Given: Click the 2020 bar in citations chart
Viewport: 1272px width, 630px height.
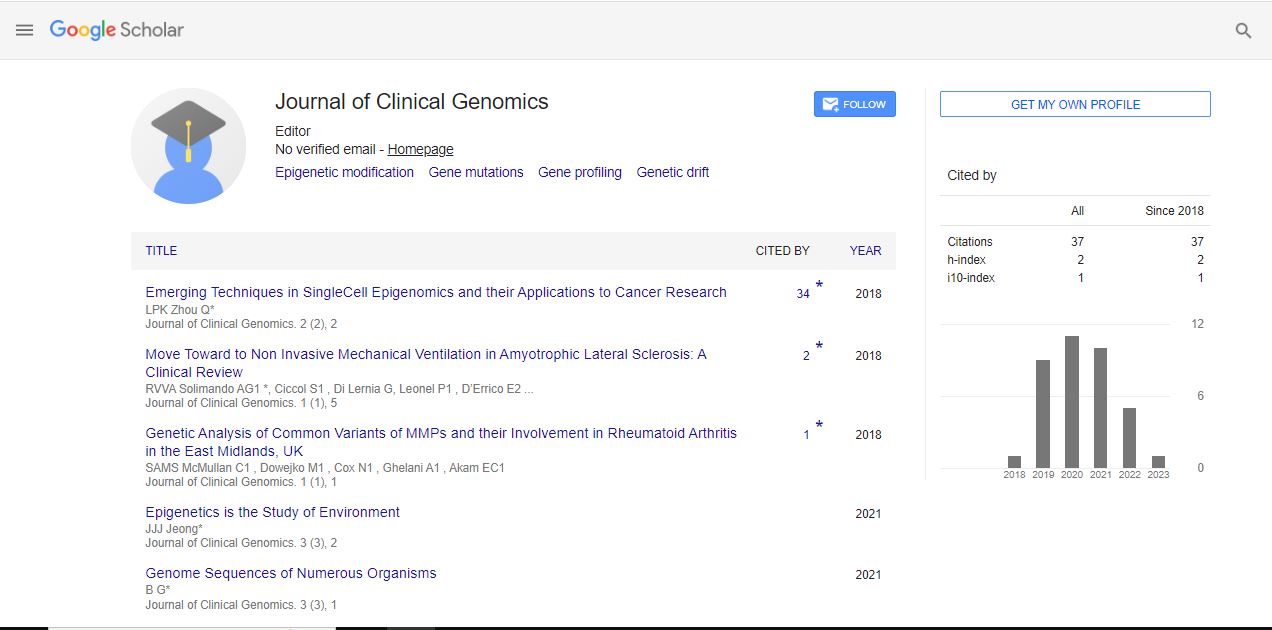Looking at the screenshot, I should coord(1072,402).
